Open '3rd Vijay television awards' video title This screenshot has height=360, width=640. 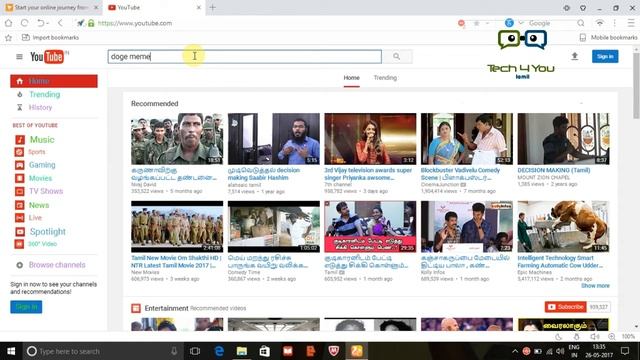[368, 174]
